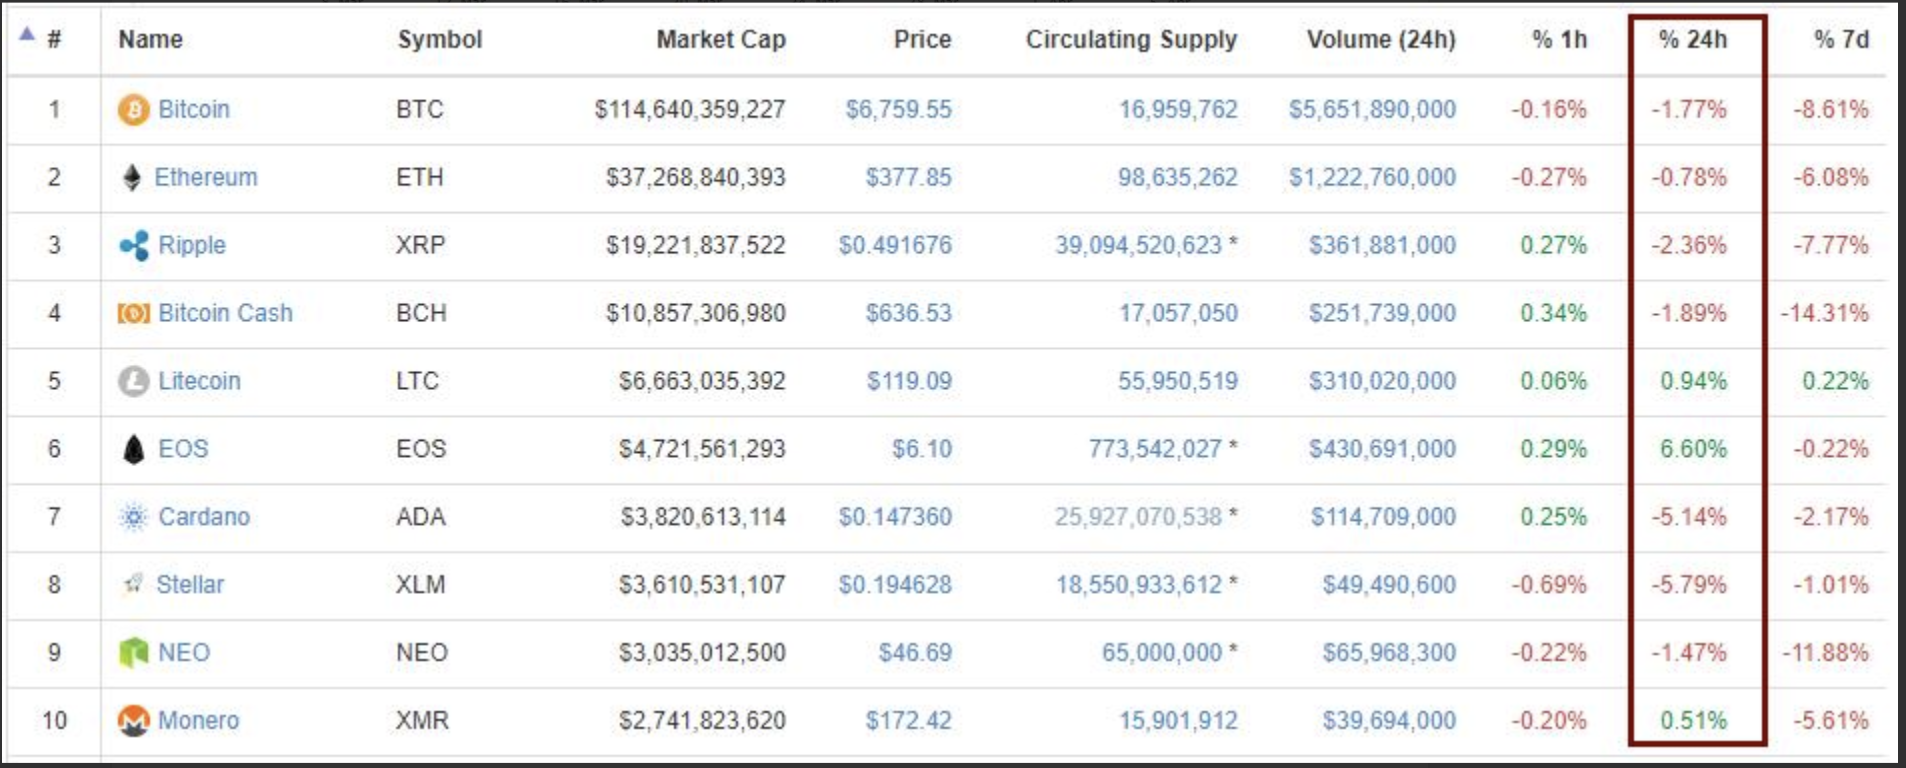Click the Monero orange icon
Viewport: 1906px width, 768px height.
[x=133, y=720]
